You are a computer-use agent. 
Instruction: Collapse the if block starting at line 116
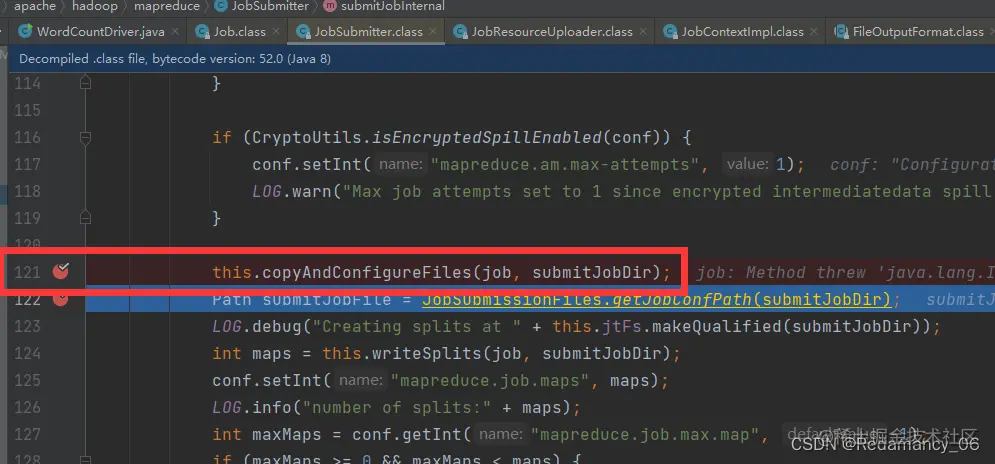(x=86, y=136)
